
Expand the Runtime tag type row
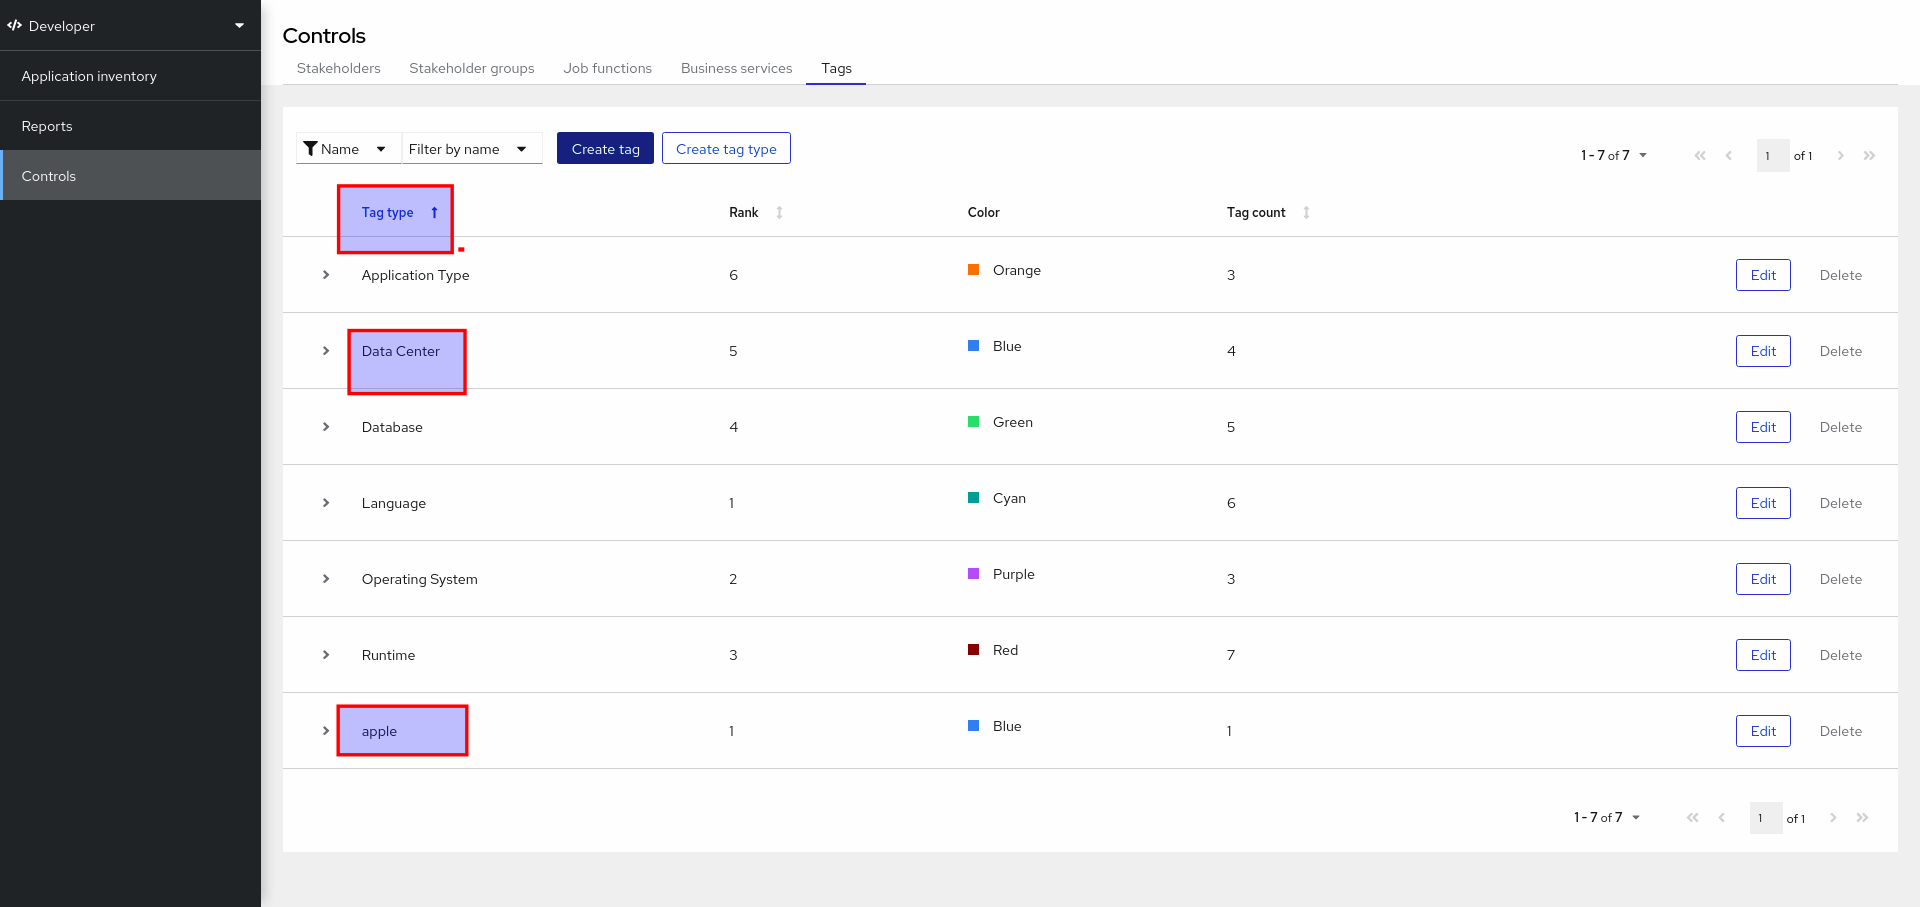(x=326, y=655)
